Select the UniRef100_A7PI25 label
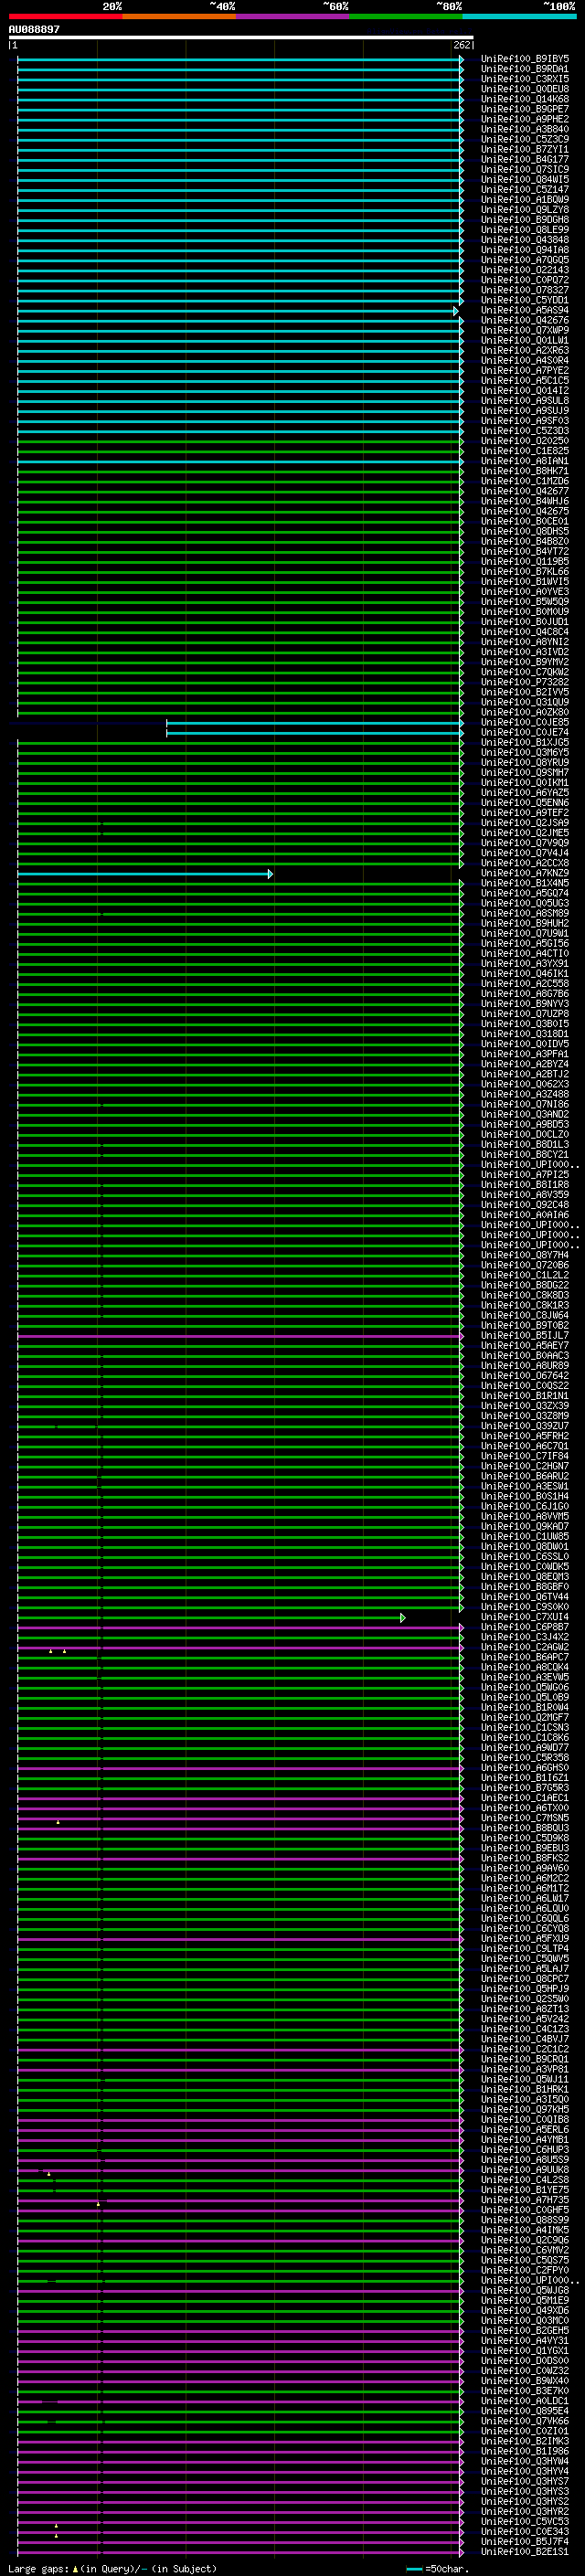 pos(524,1175)
